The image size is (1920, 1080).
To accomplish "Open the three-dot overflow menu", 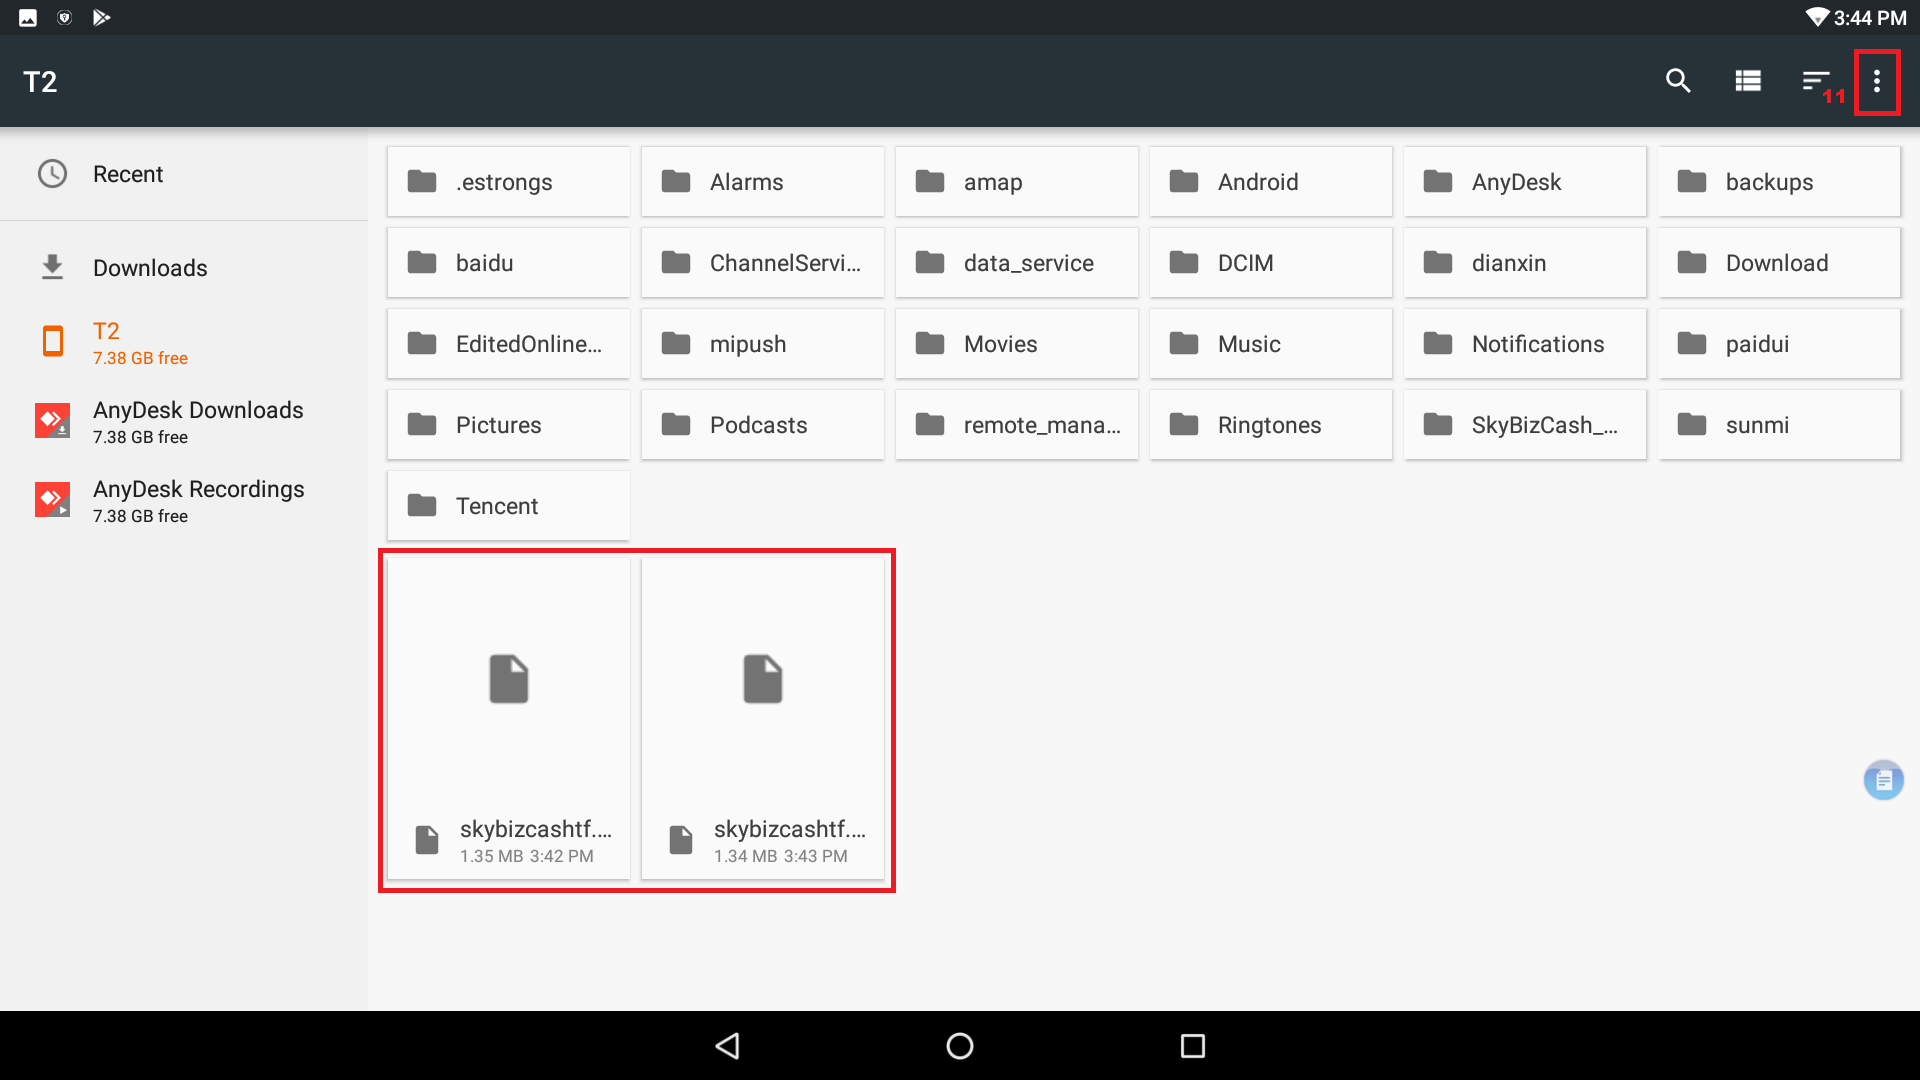I will 1877,81.
